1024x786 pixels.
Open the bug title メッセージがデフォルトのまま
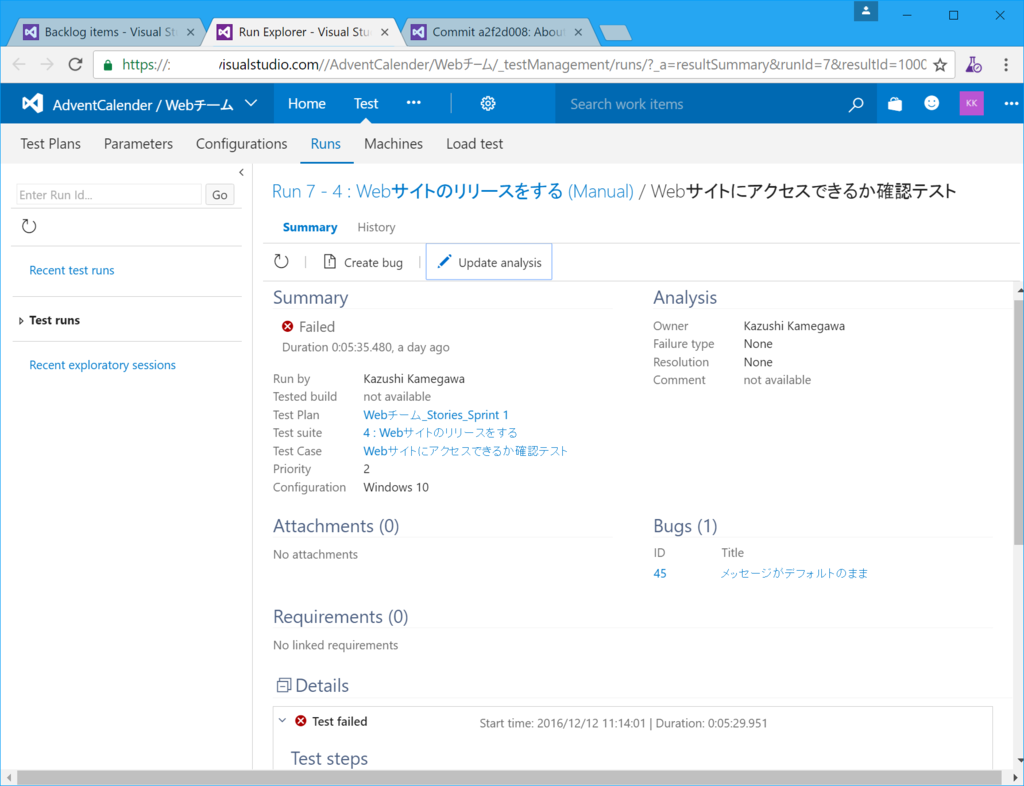click(x=794, y=573)
